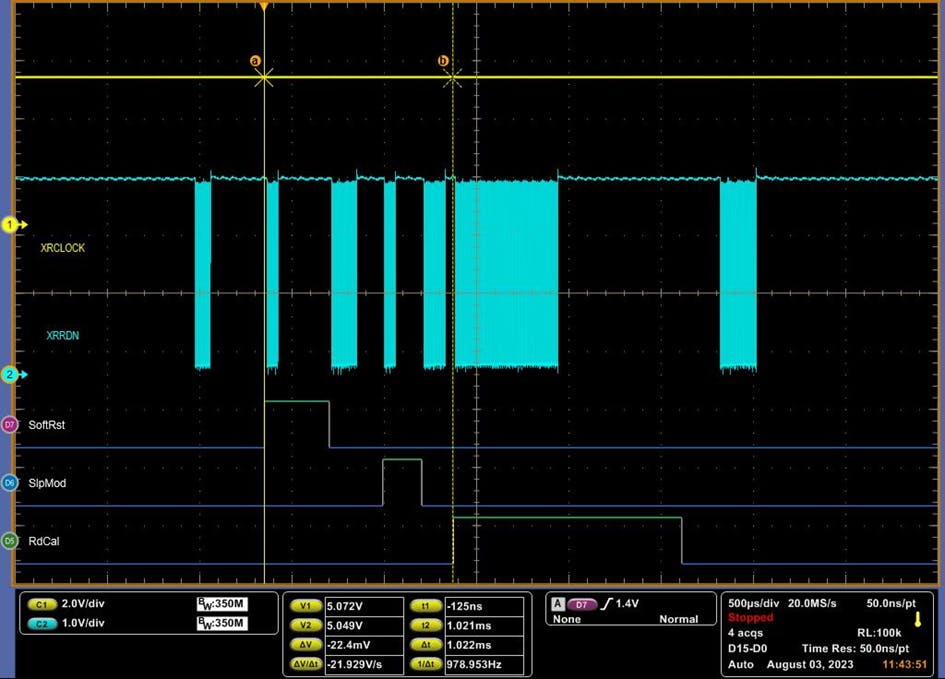Select the D6 digital channel badge beside SlpMod
945x679 pixels.
[10, 483]
